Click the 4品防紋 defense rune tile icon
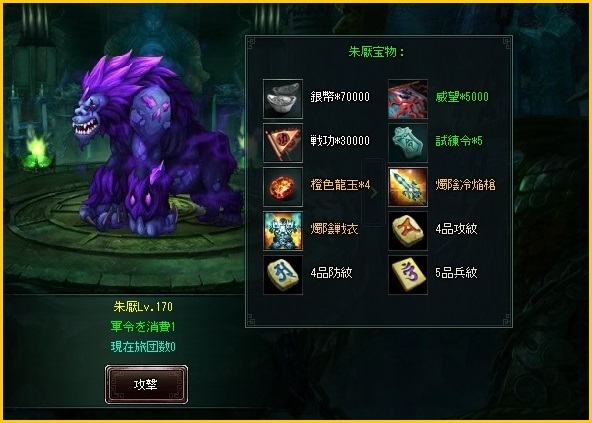This screenshot has width=592, height=423. point(283,275)
